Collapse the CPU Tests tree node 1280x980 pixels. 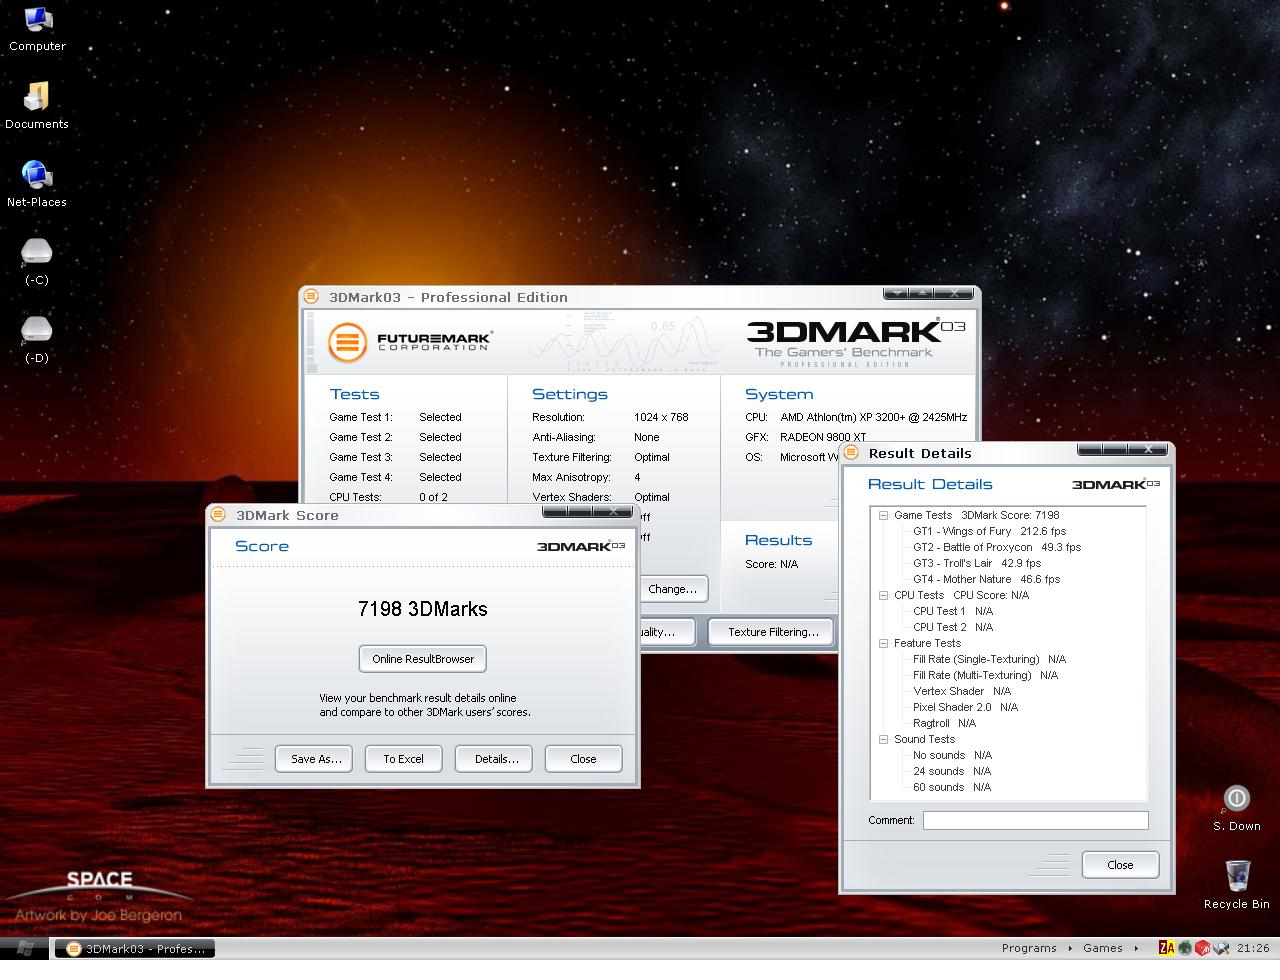884,596
